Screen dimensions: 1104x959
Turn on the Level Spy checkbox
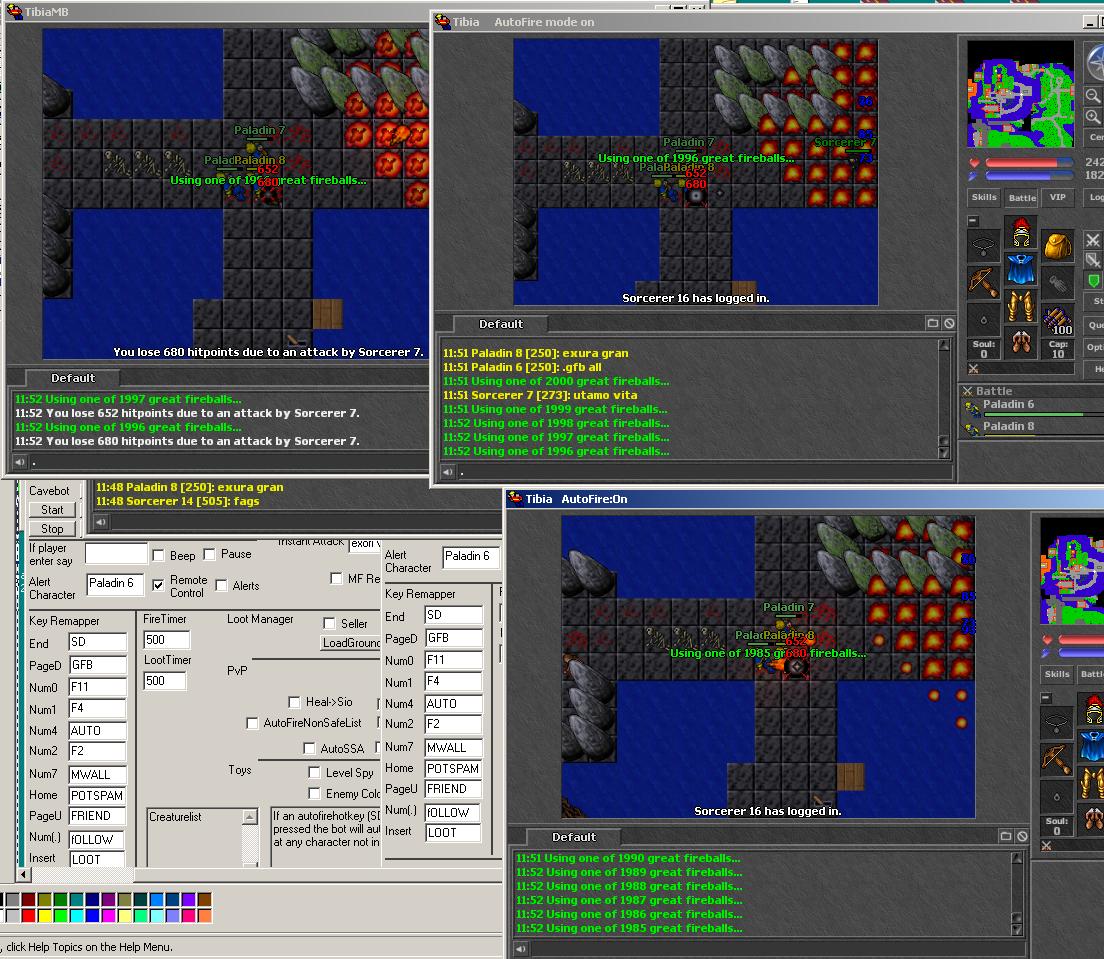pyautogui.click(x=314, y=772)
